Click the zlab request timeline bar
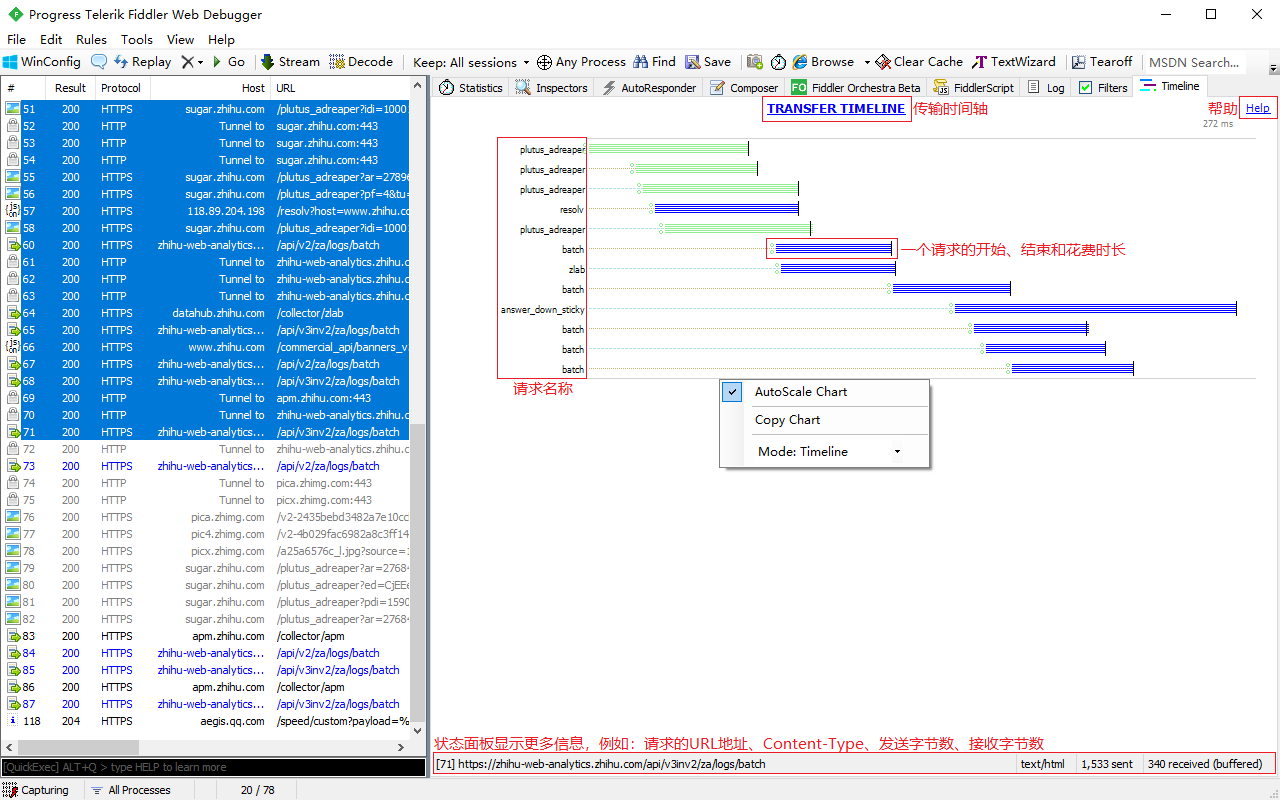1280x800 pixels. click(838, 269)
